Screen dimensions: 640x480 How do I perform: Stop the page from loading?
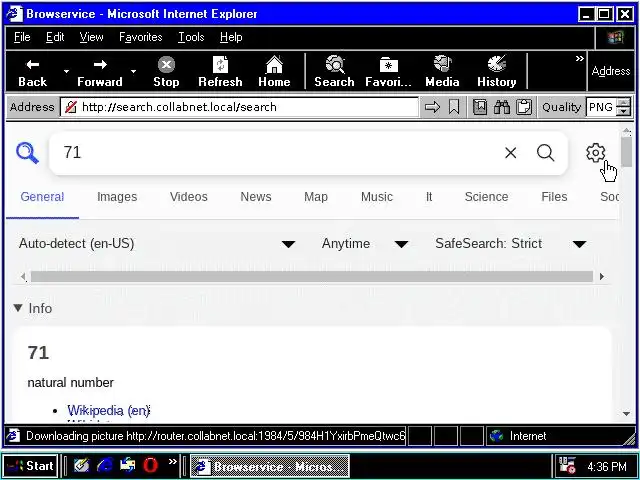(x=166, y=71)
